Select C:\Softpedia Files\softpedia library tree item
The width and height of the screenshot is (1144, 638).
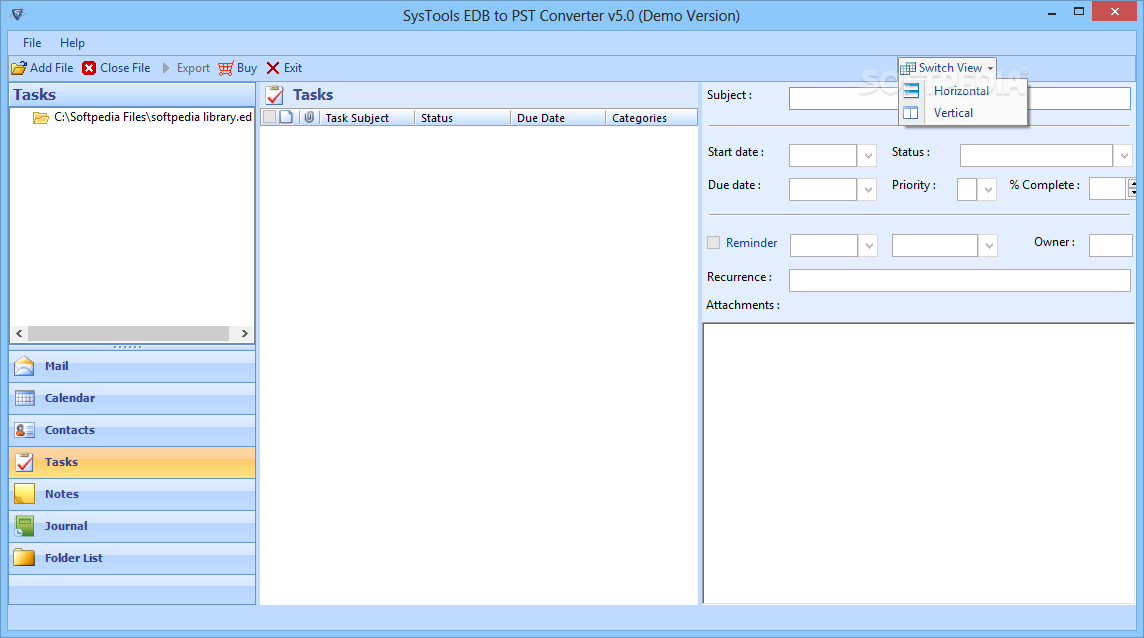coord(152,117)
